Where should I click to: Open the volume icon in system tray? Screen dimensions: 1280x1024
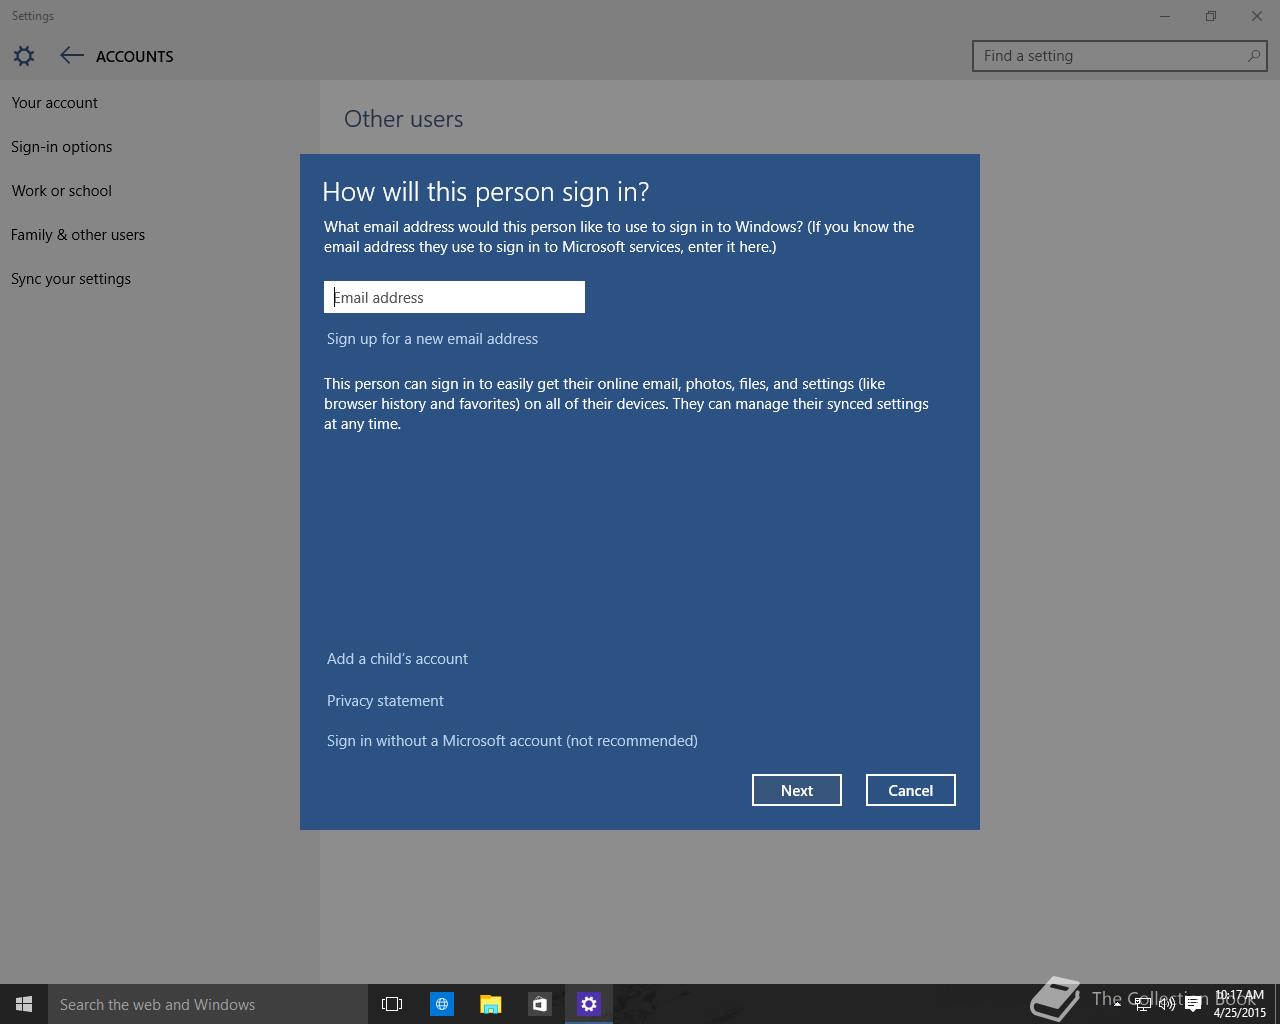1167,1004
